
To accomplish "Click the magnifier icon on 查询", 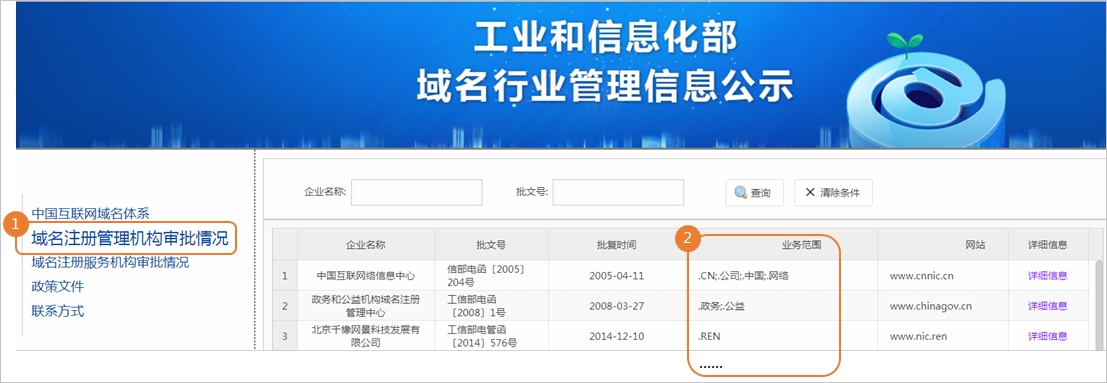I will pos(741,193).
